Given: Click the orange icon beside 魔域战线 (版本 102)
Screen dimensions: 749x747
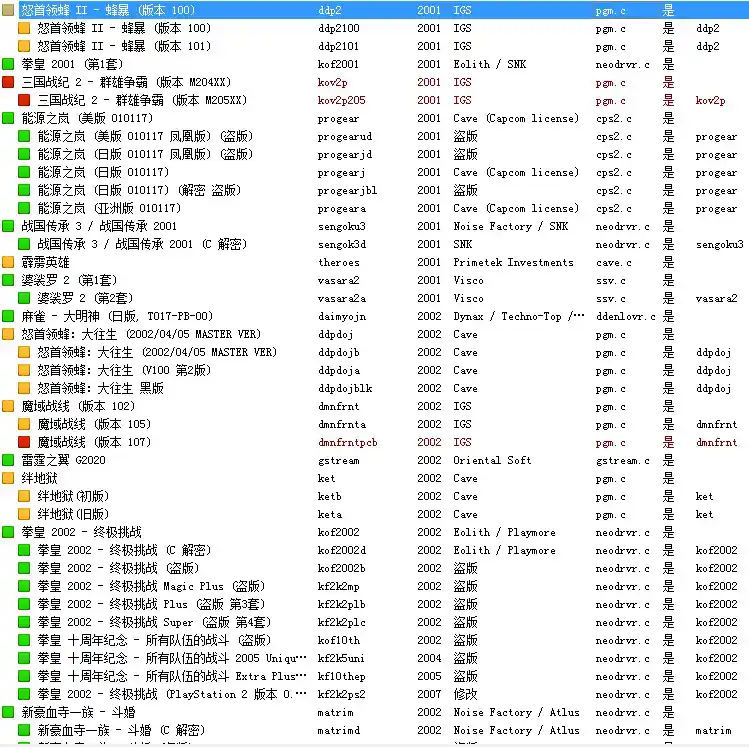Looking at the screenshot, I should [8, 406].
